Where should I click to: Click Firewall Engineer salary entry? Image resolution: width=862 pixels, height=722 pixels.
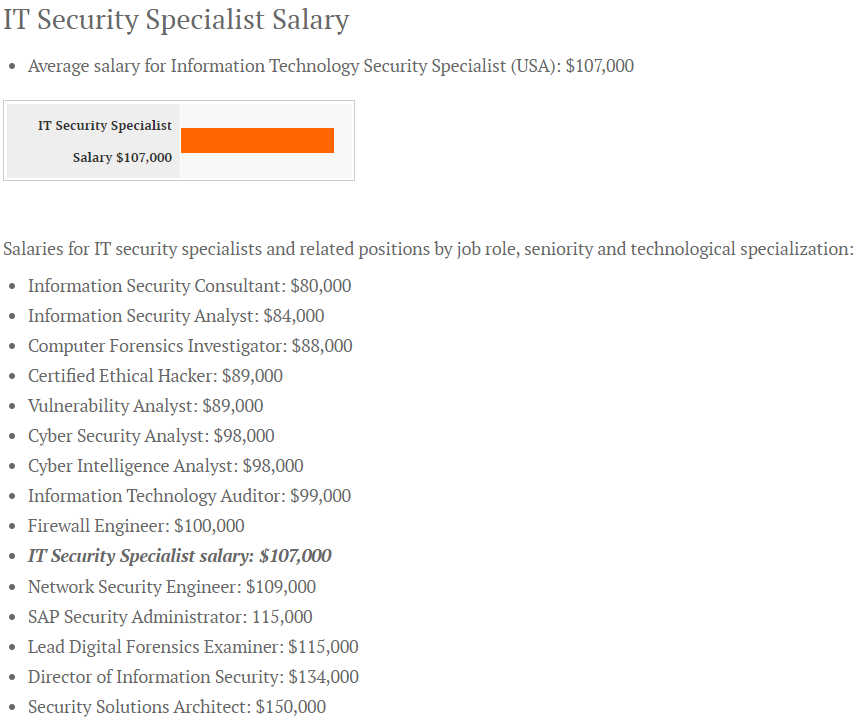pos(136,526)
